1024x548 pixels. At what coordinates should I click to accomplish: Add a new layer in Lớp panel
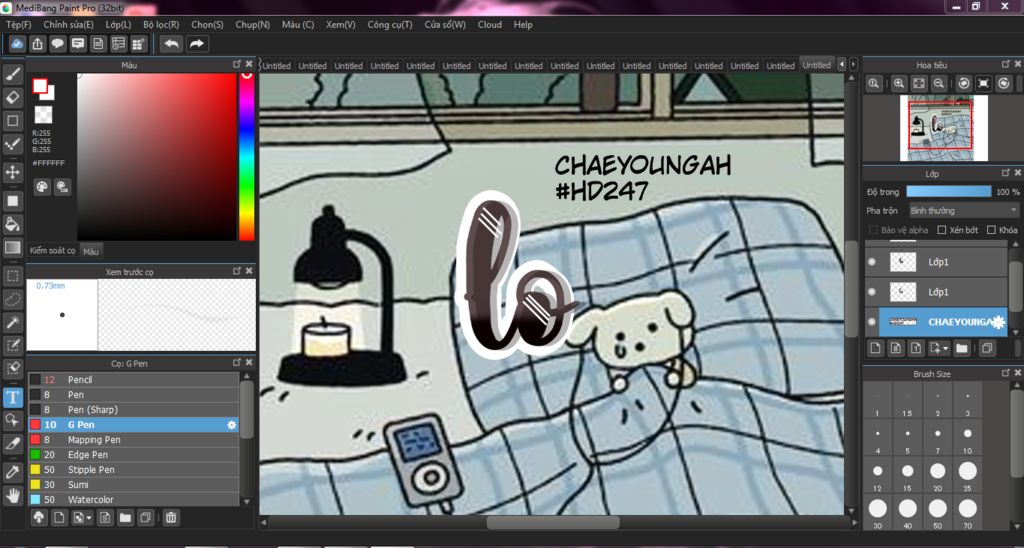[875, 348]
